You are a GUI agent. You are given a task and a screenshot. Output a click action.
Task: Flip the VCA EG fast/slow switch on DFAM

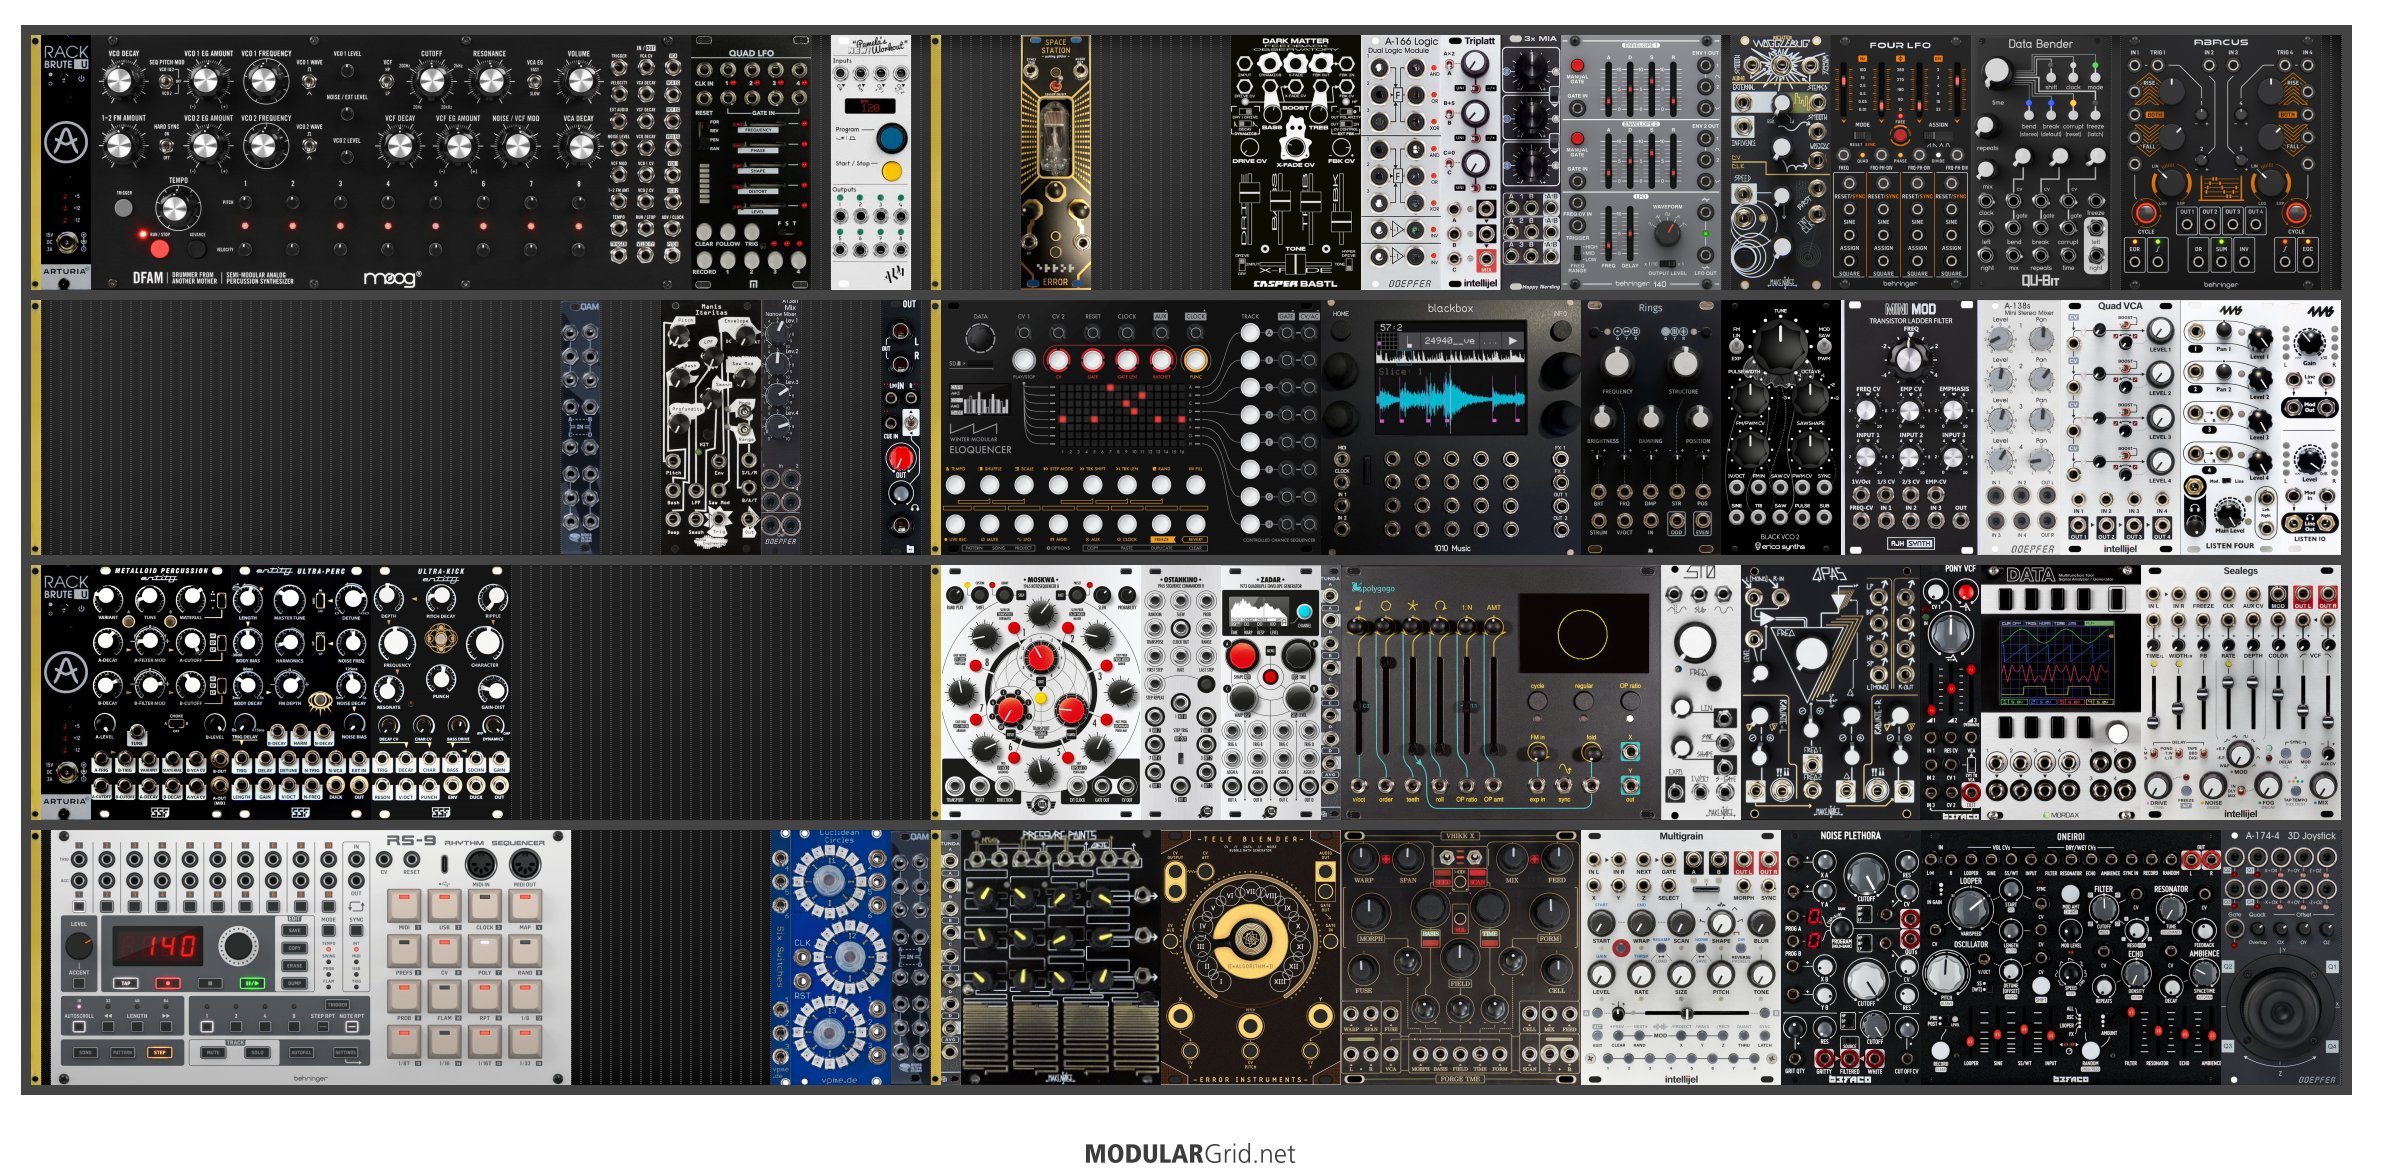click(536, 81)
